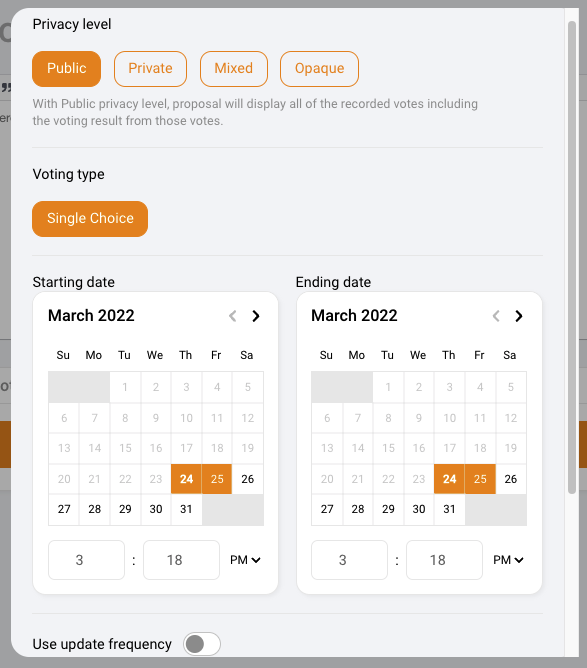Choose the Public privacy level

[x=66, y=69]
